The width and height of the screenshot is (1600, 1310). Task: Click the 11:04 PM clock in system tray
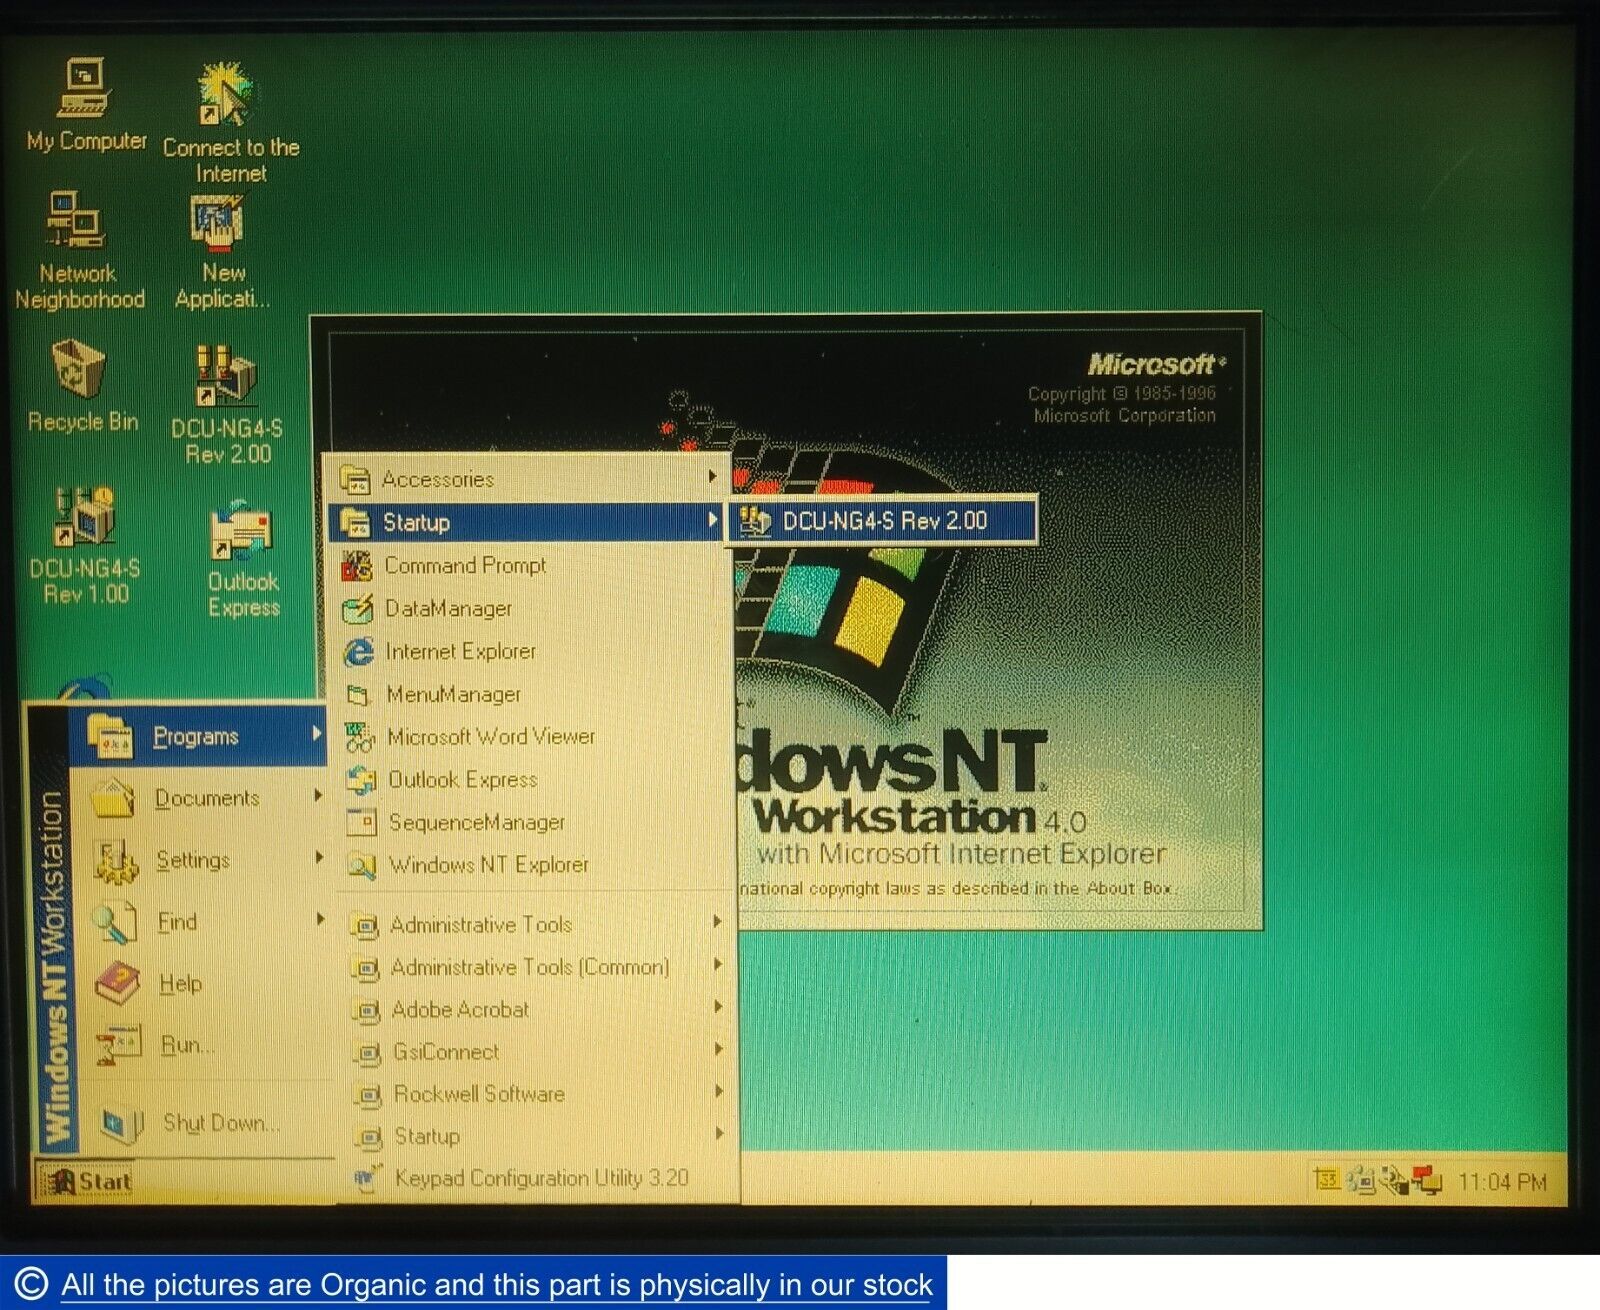[1502, 1182]
